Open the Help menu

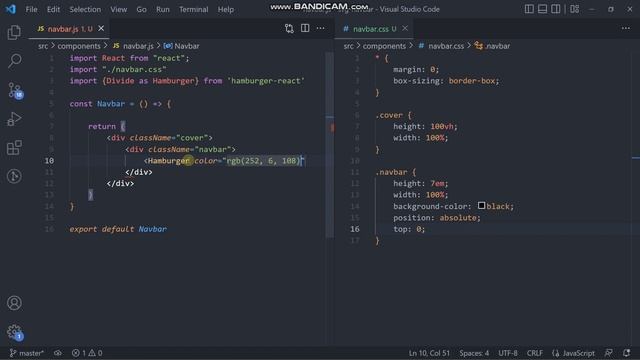click(x=226, y=9)
